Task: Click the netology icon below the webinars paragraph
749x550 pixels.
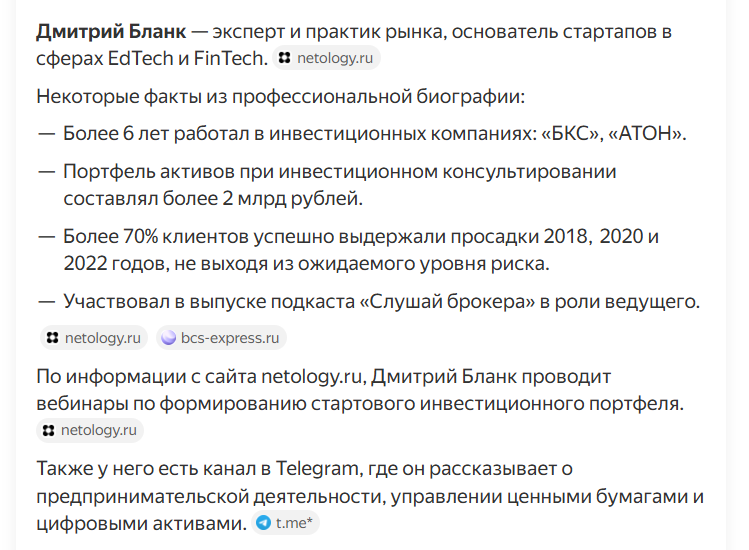Action: (48, 431)
